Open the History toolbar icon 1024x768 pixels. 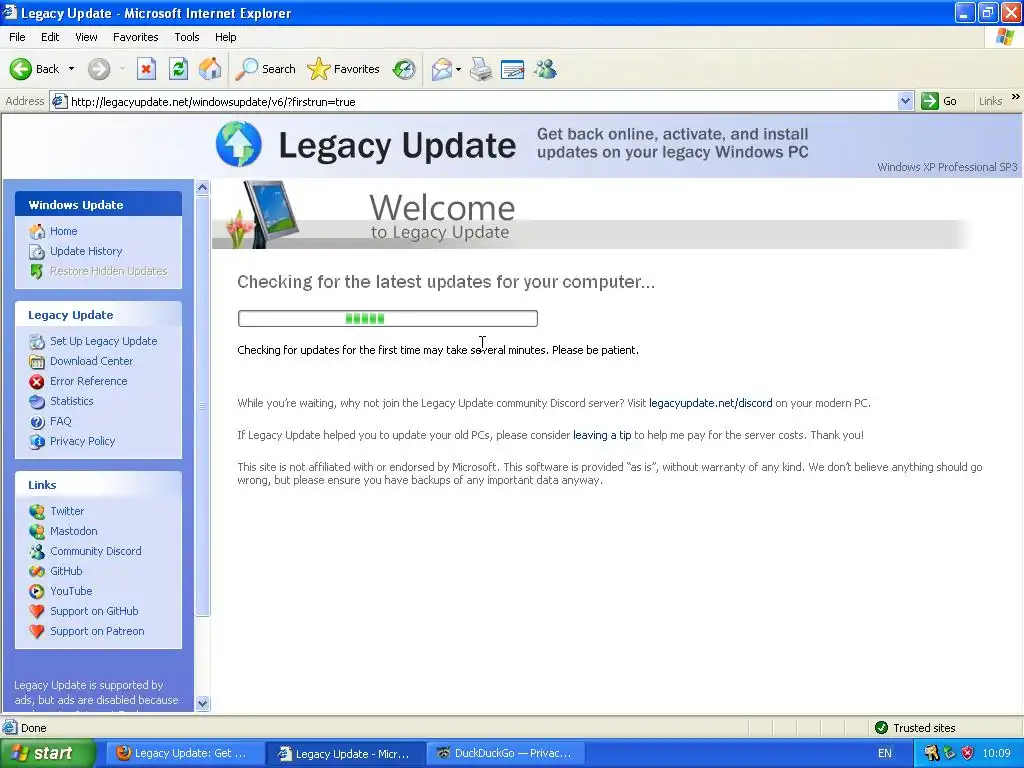click(x=404, y=69)
